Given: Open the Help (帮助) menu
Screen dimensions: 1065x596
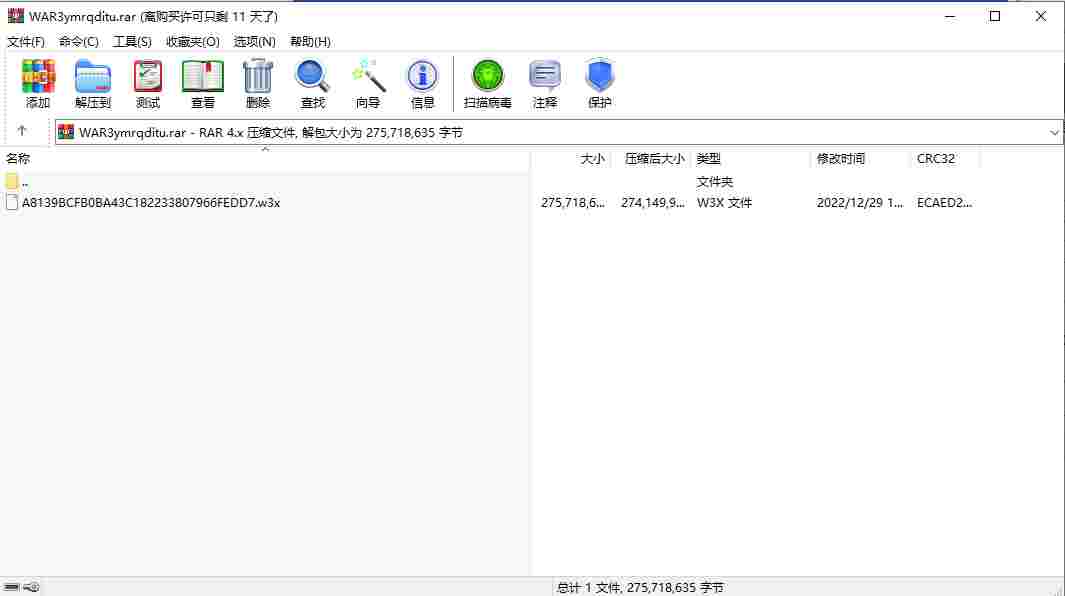Looking at the screenshot, I should (x=310, y=41).
